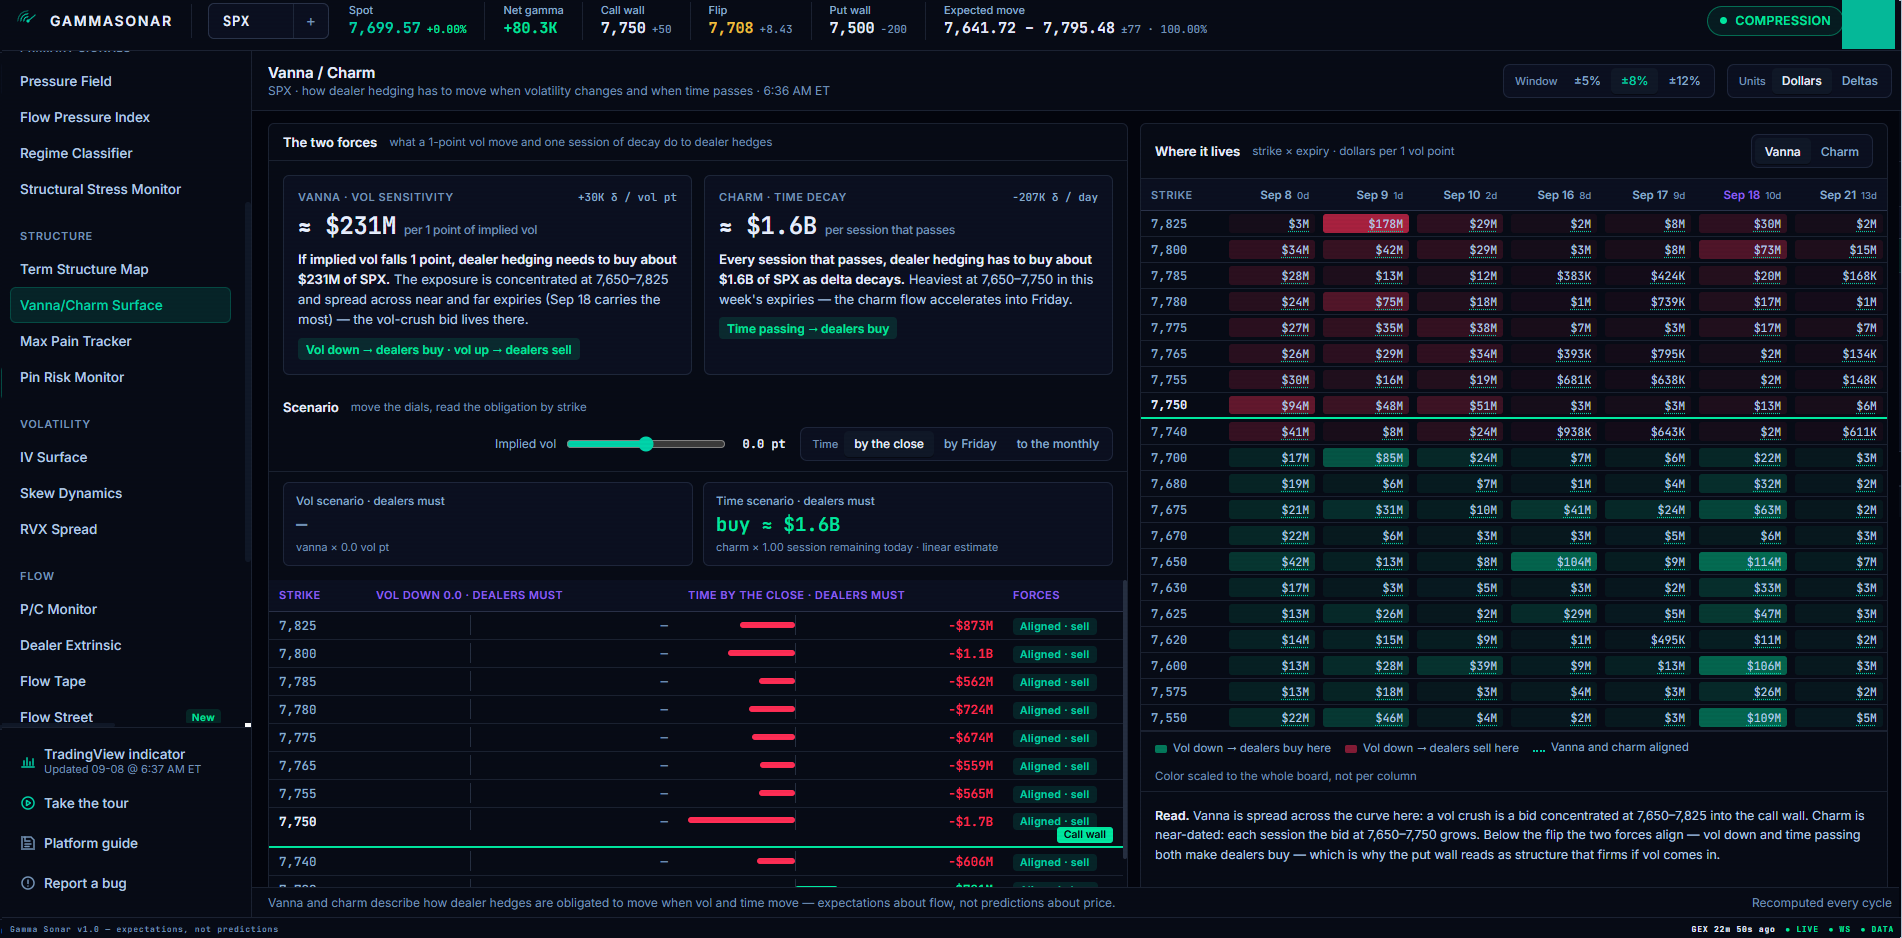Click the $109M cell in the 7,550 row

pos(1741,718)
